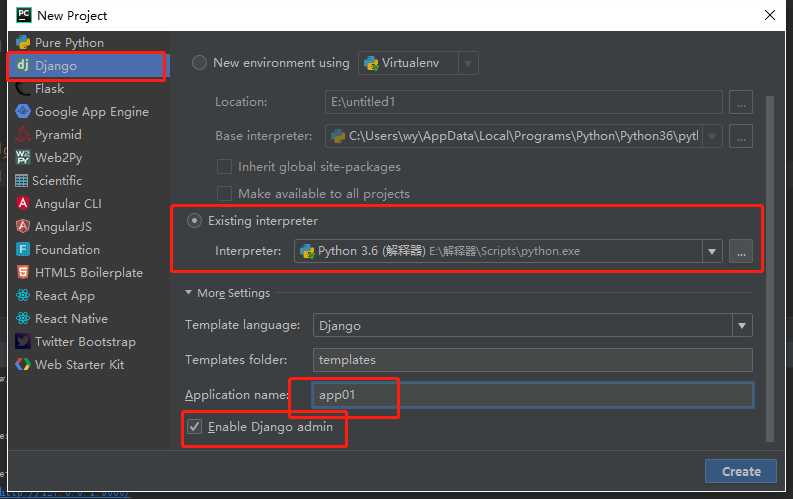
Task: Uncheck Enable Django admin checkbox
Action: pyautogui.click(x=194, y=427)
